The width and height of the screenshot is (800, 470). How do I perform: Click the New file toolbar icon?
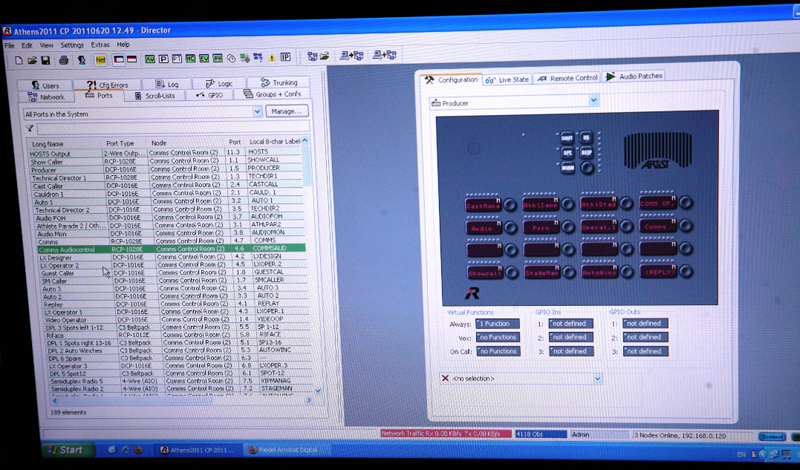pyautogui.click(x=18, y=60)
